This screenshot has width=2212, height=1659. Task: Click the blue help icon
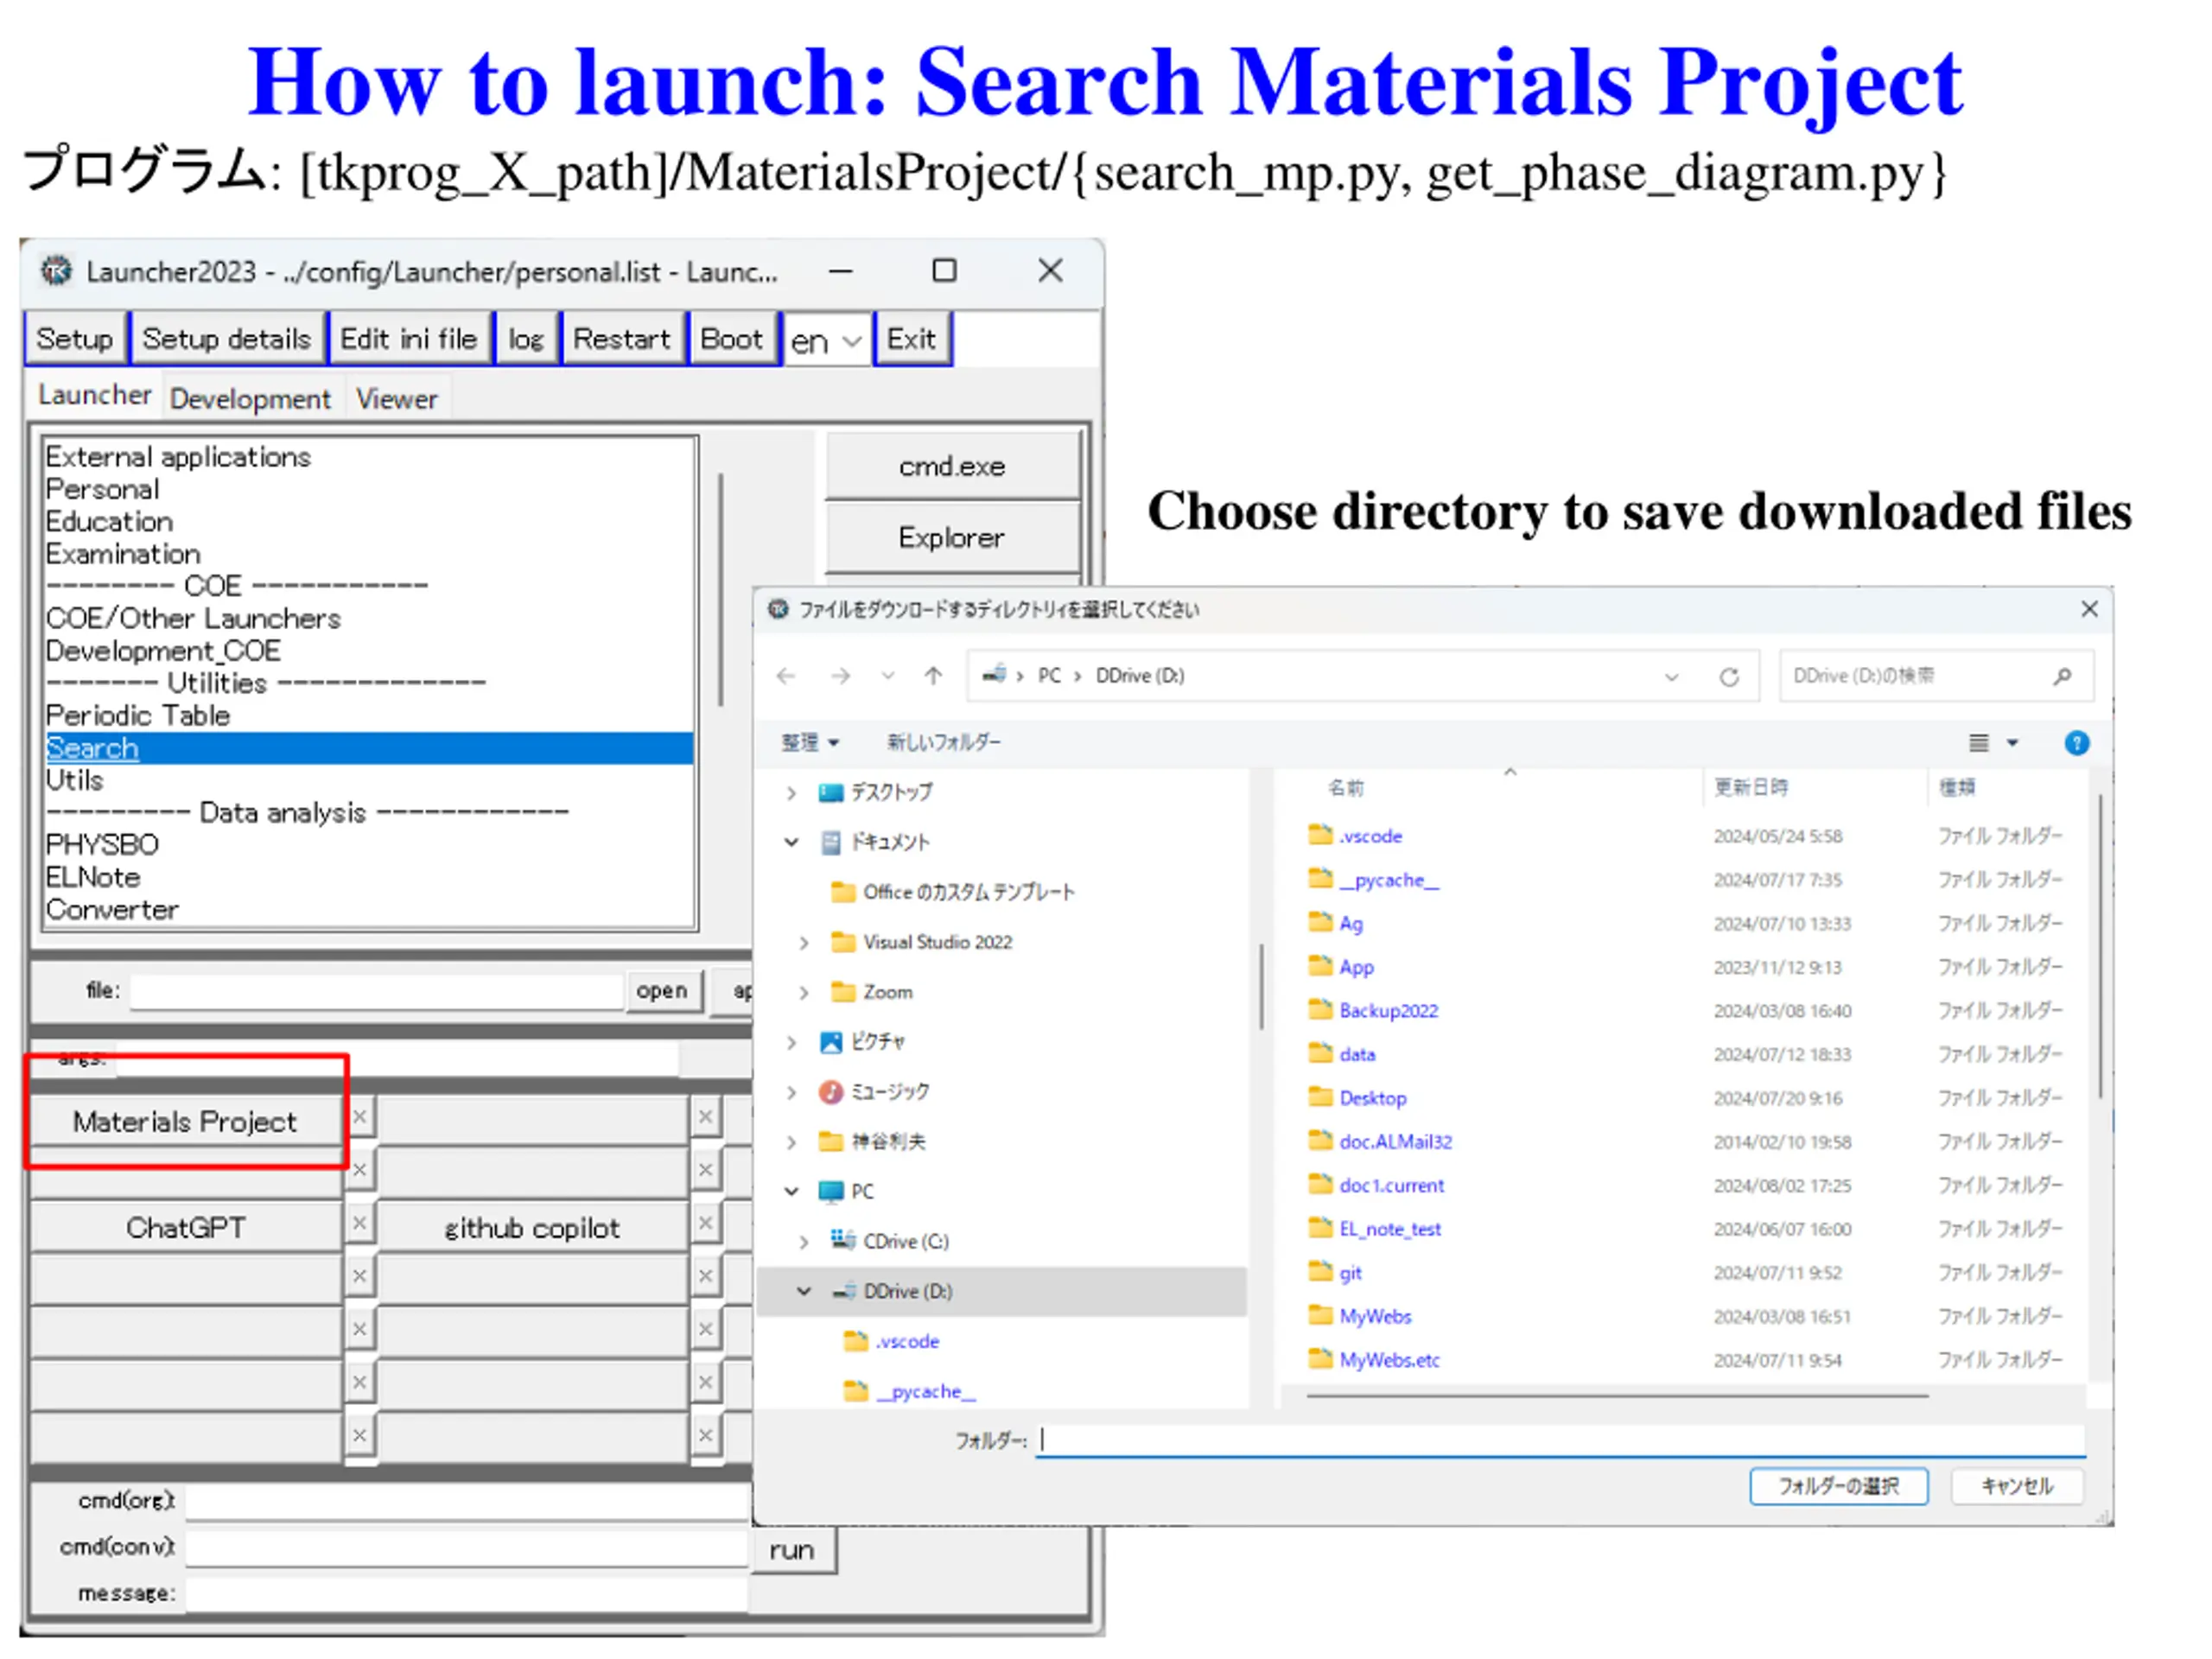click(x=2076, y=743)
